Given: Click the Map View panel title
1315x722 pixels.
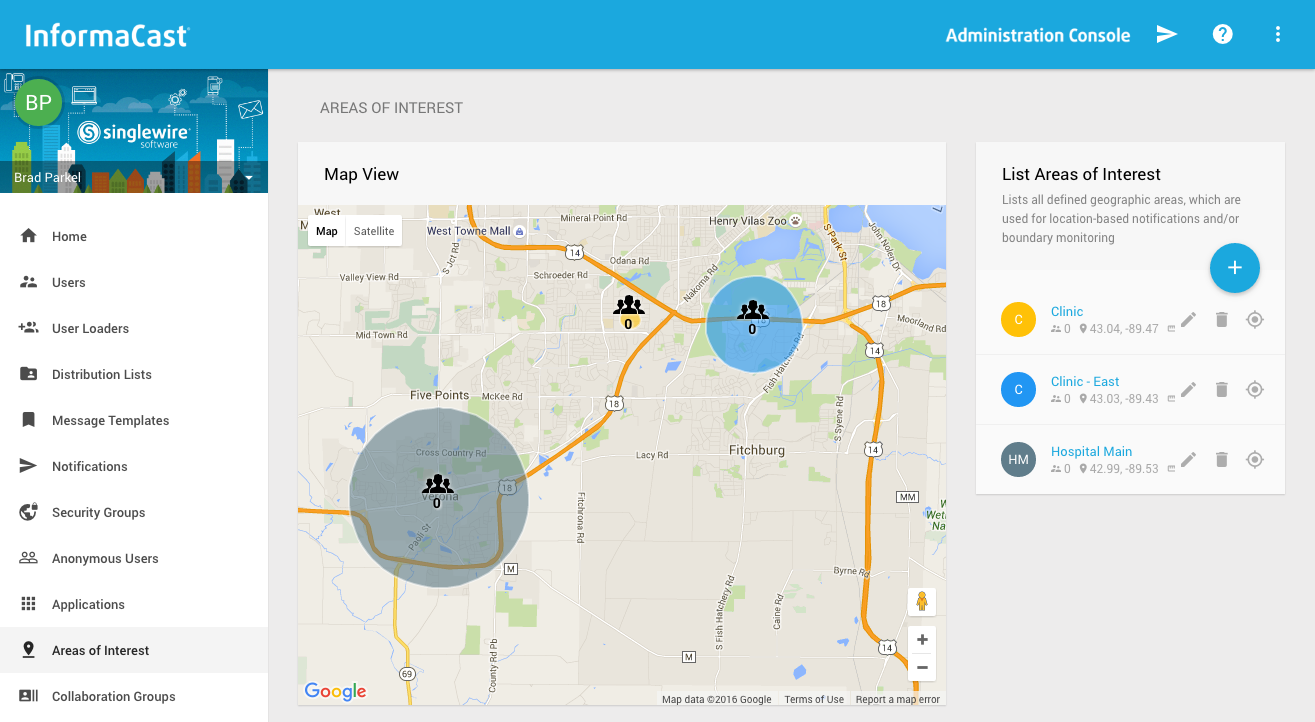Looking at the screenshot, I should [x=362, y=174].
